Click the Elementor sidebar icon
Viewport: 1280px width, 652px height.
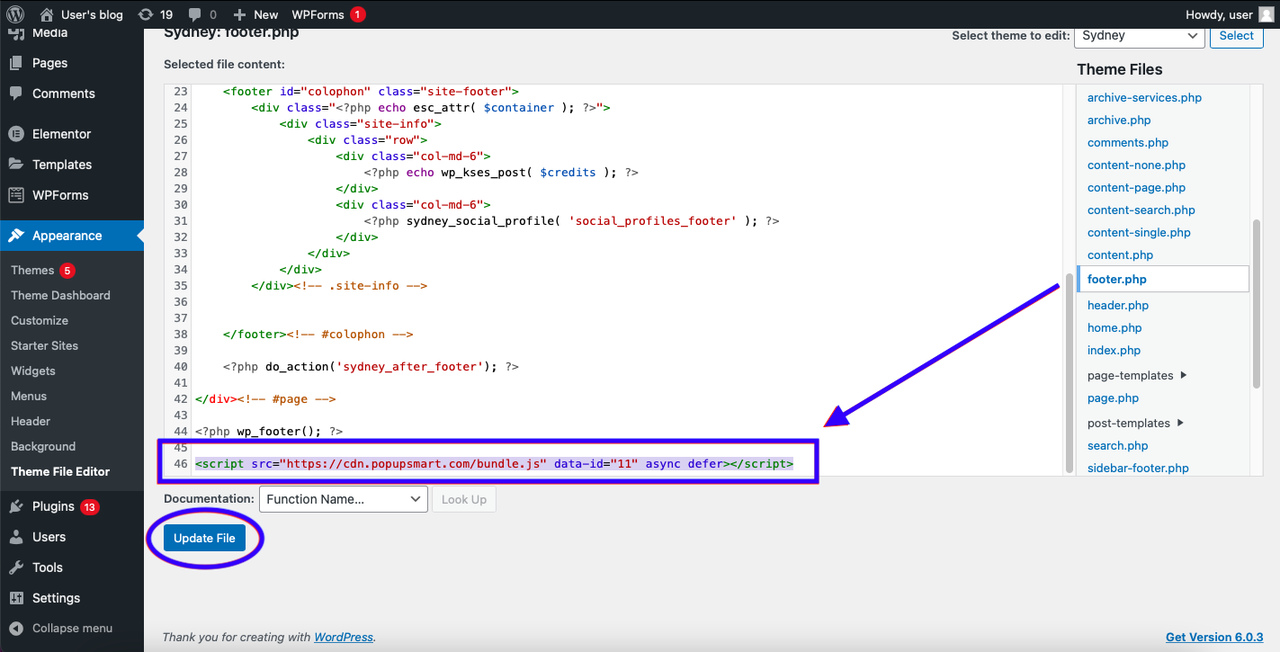(16, 134)
